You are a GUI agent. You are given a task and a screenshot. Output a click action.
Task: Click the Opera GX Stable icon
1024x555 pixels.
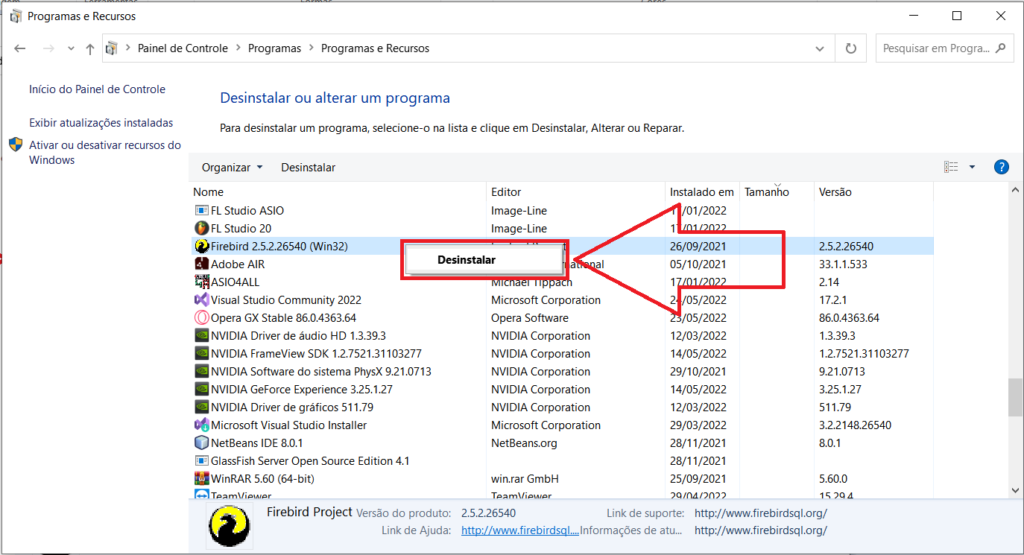pyautogui.click(x=201, y=318)
